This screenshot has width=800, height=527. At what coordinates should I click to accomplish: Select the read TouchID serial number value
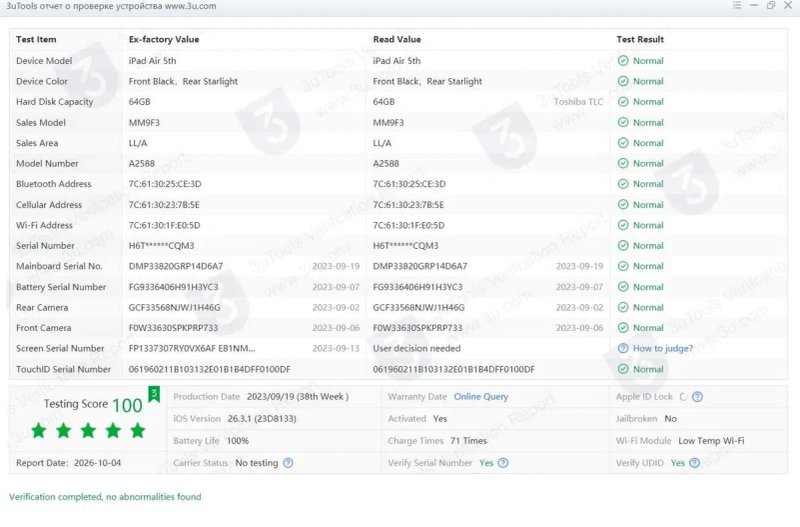[x=454, y=369]
